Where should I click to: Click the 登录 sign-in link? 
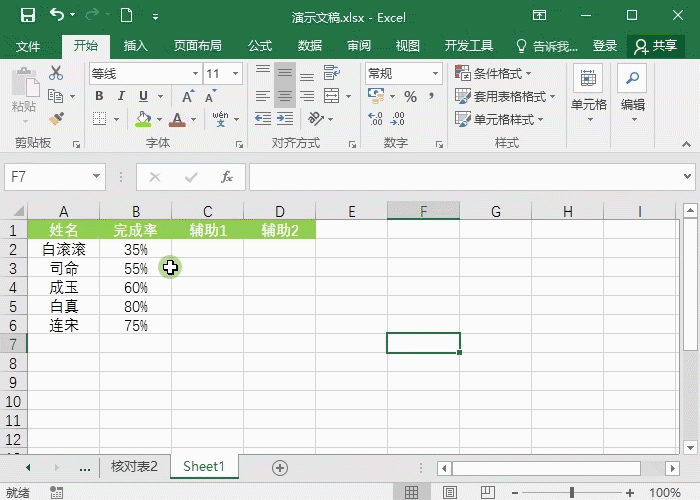604,46
